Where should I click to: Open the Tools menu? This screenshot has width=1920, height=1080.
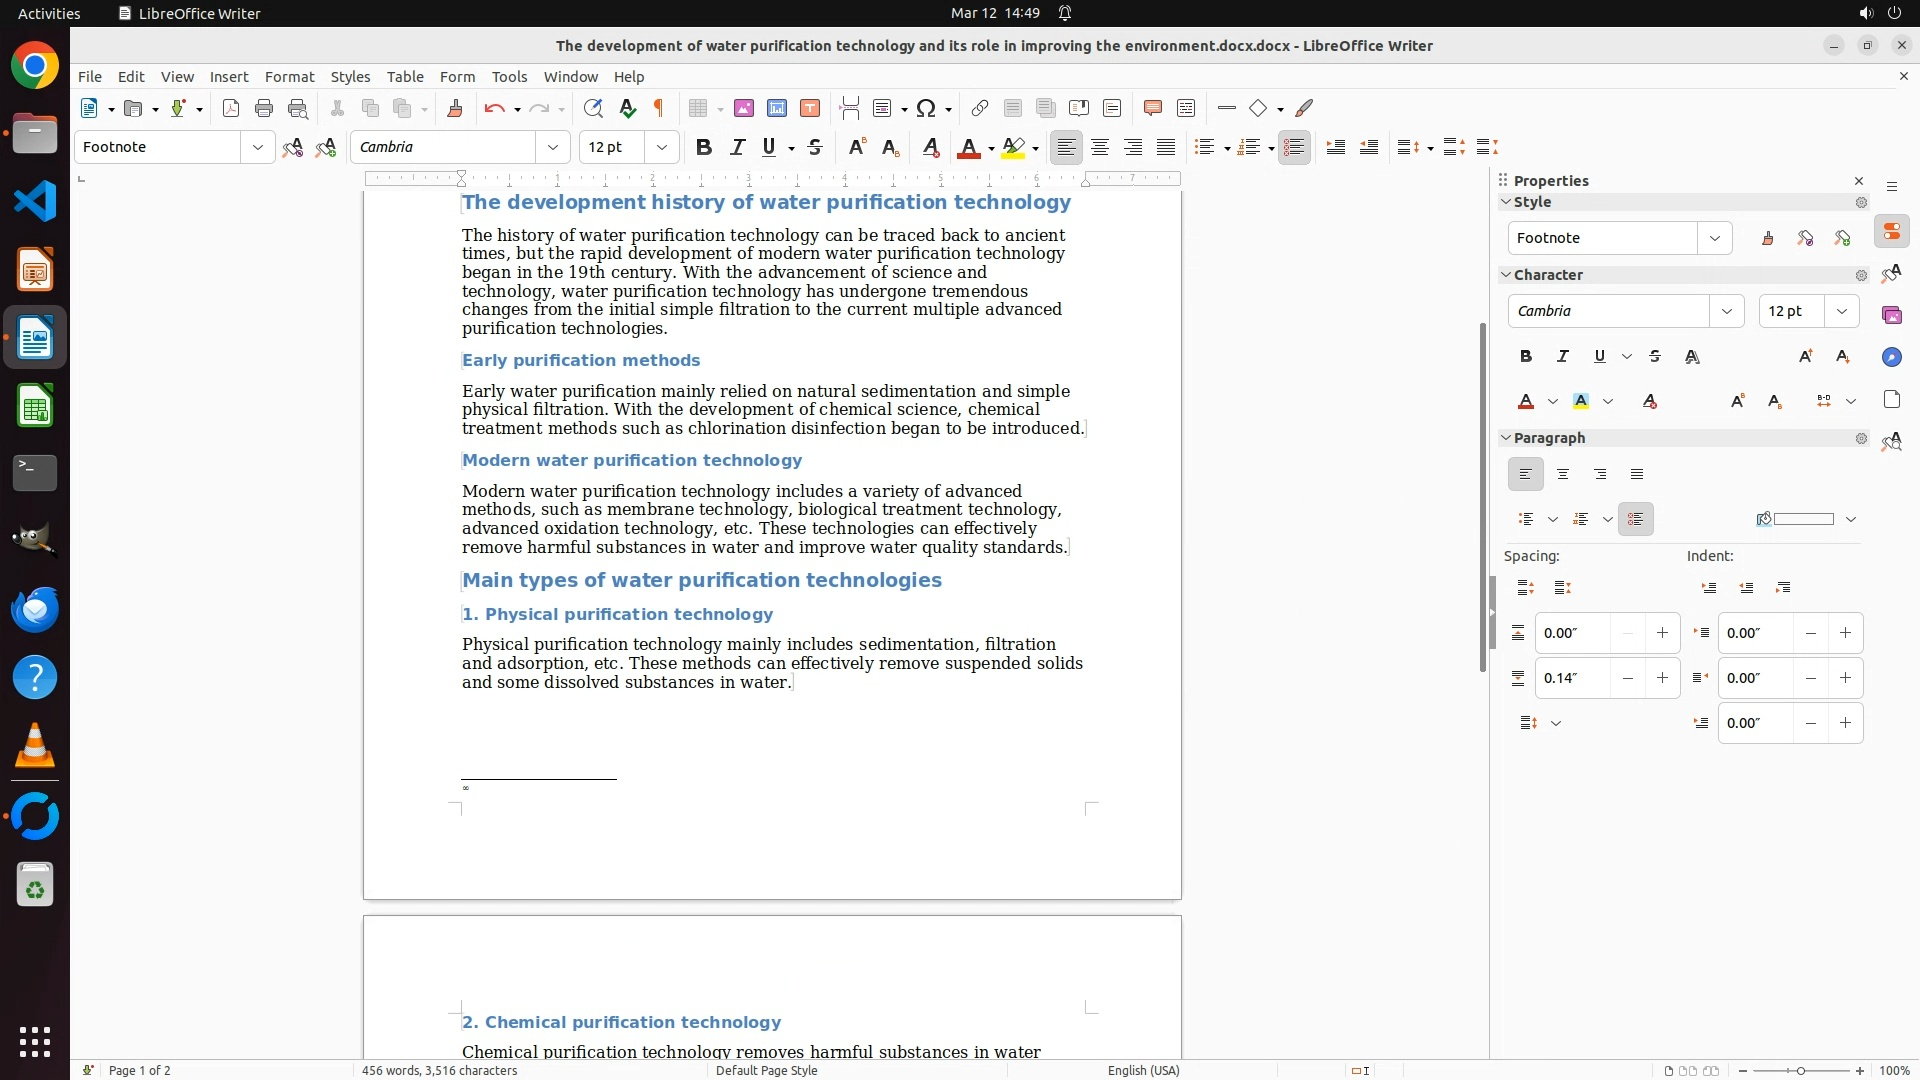click(x=509, y=77)
